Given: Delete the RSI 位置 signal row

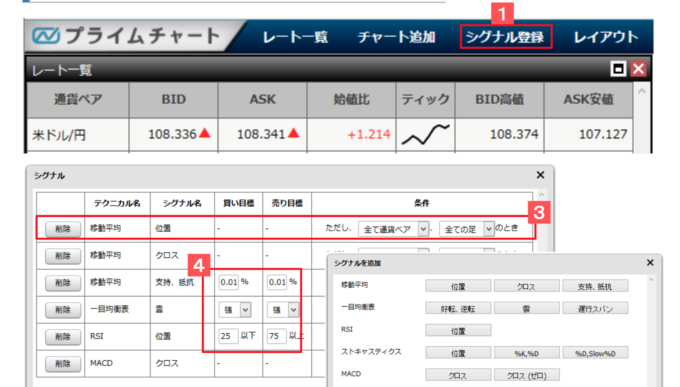Looking at the screenshot, I should point(63,337).
